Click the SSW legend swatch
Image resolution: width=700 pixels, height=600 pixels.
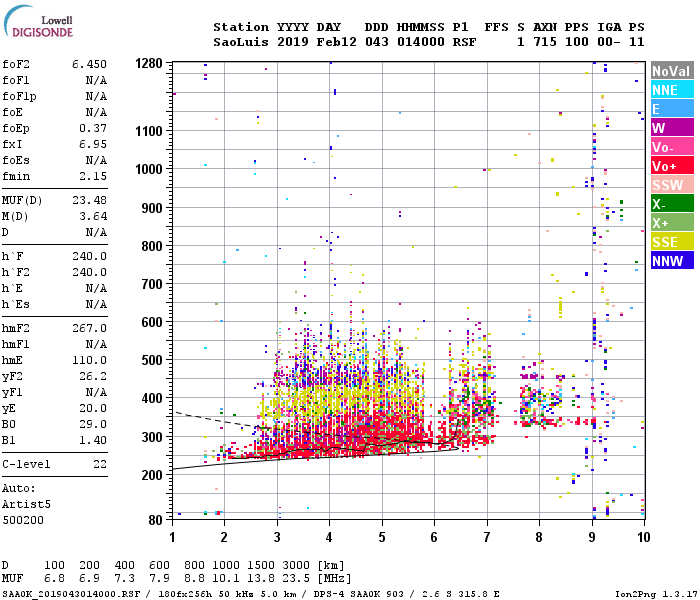pos(672,185)
